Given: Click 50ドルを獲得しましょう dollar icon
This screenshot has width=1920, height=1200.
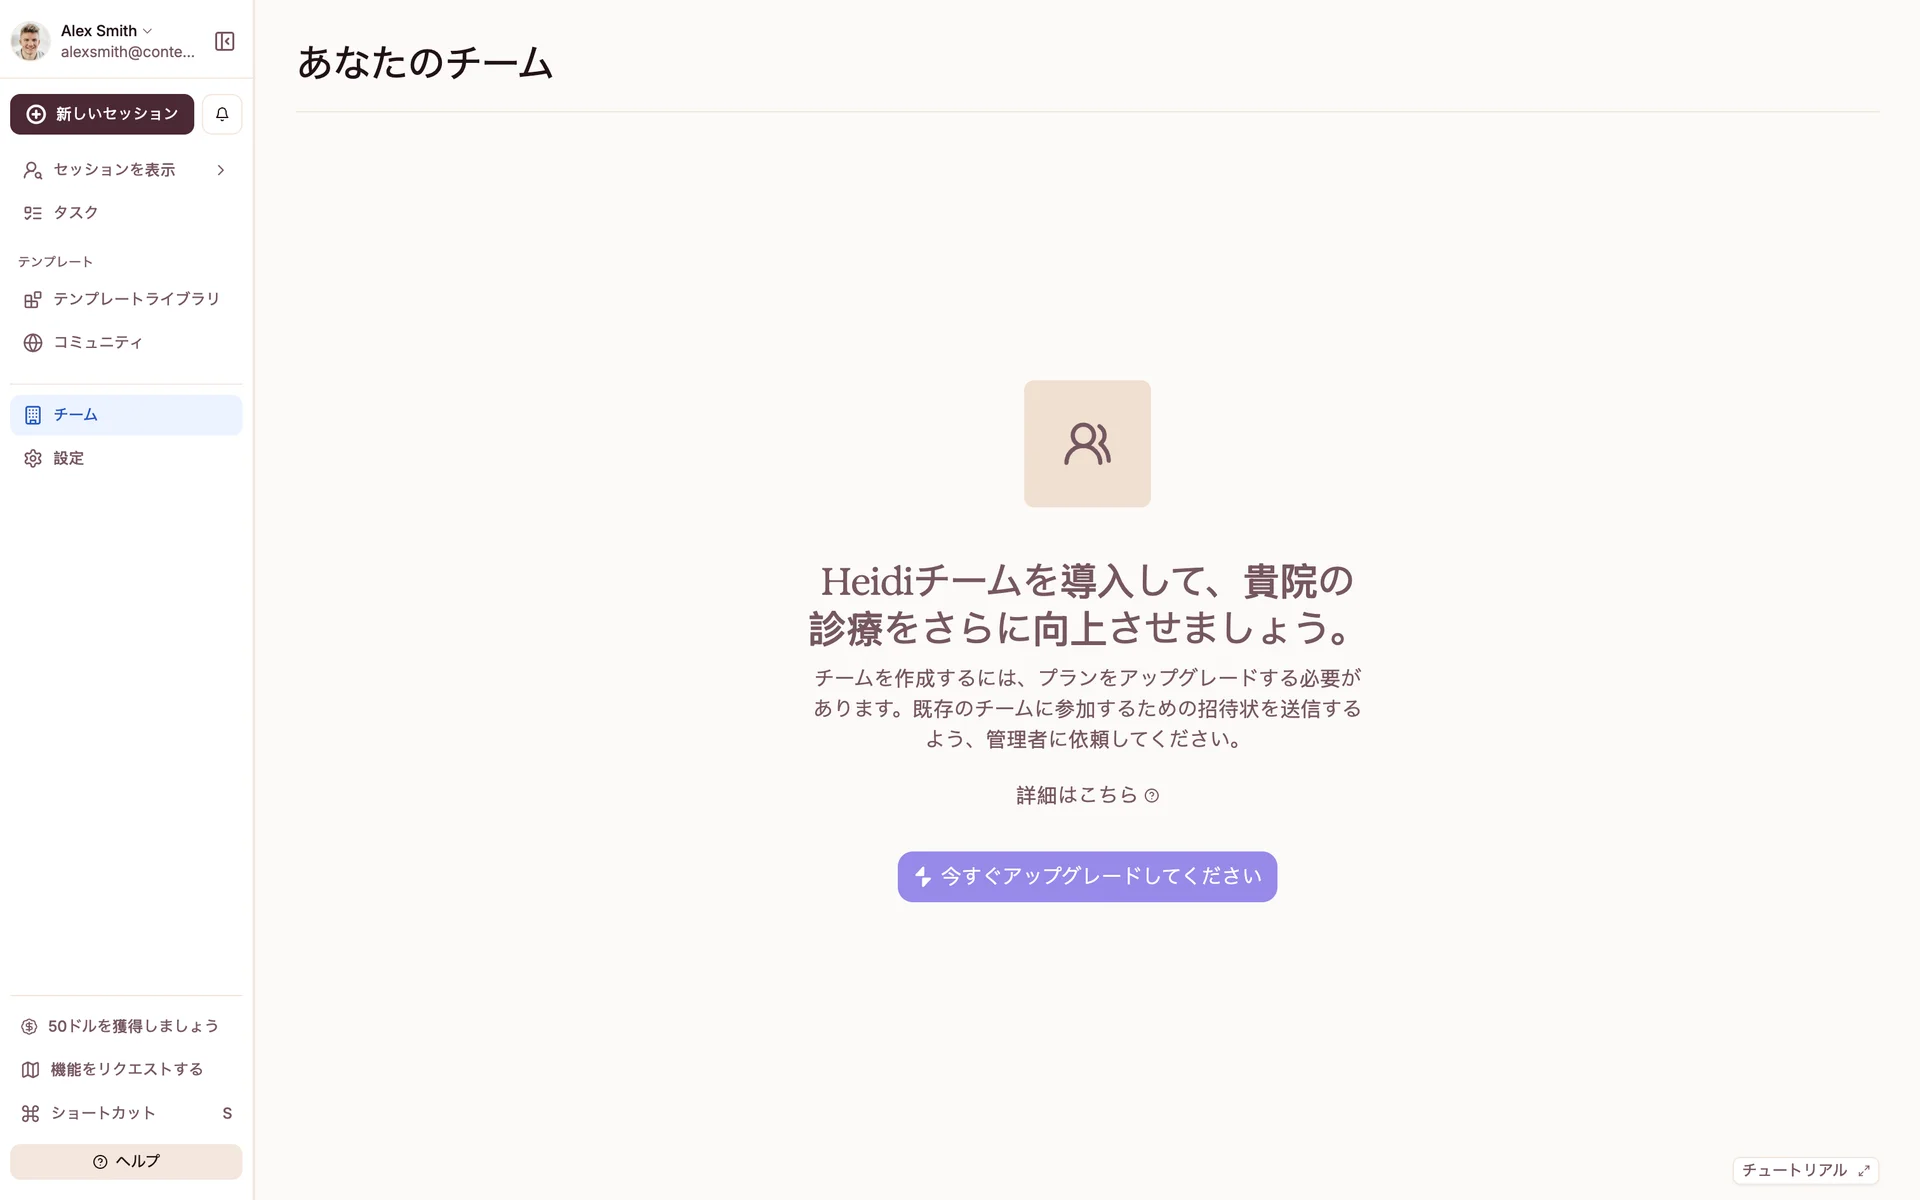Looking at the screenshot, I should pos(29,1026).
